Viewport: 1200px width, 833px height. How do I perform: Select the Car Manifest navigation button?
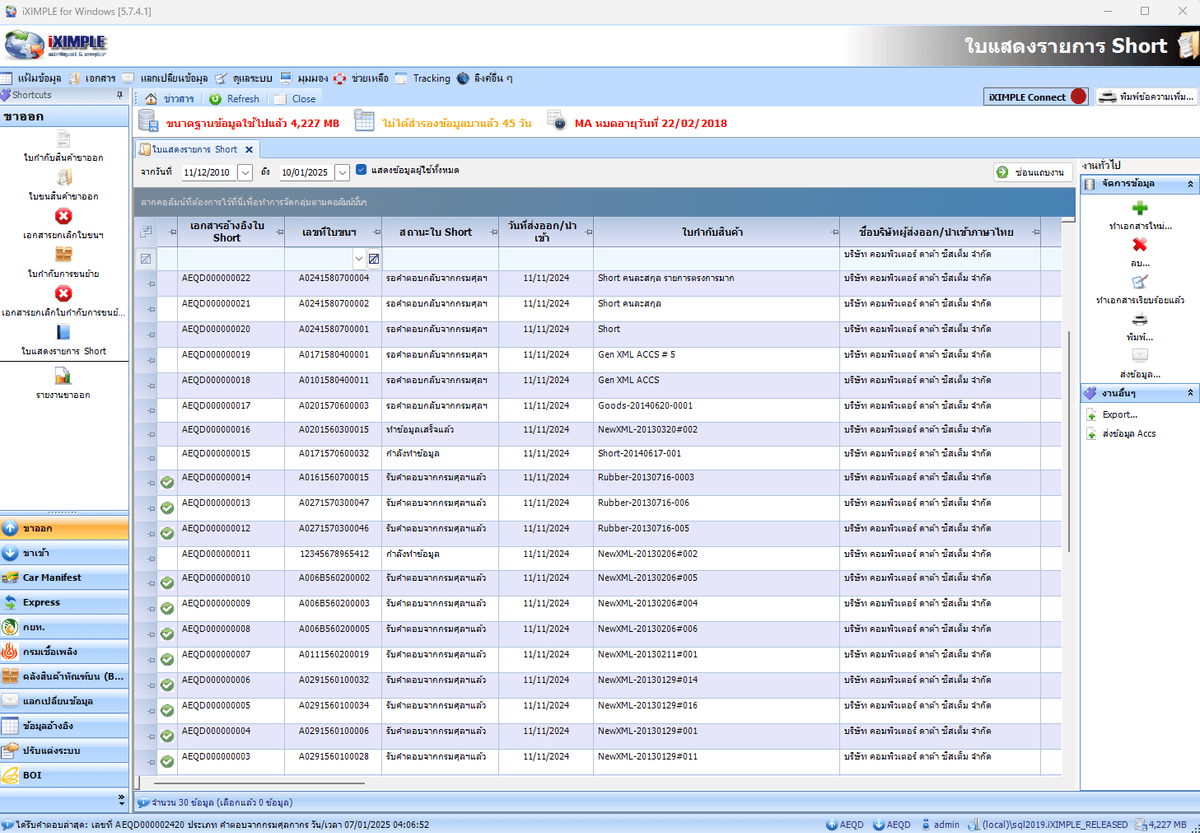coord(65,577)
